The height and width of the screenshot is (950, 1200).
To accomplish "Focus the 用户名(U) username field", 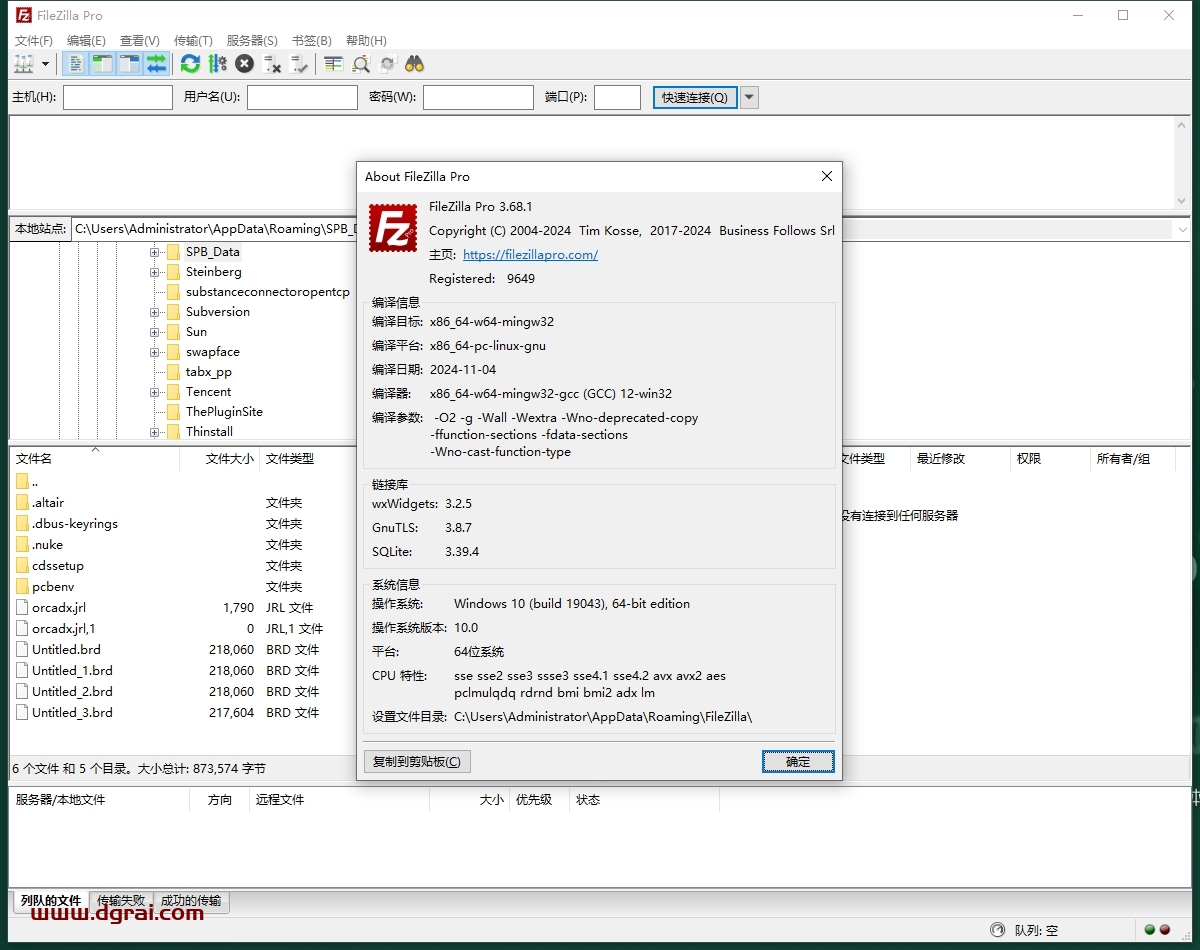I will coord(302,97).
